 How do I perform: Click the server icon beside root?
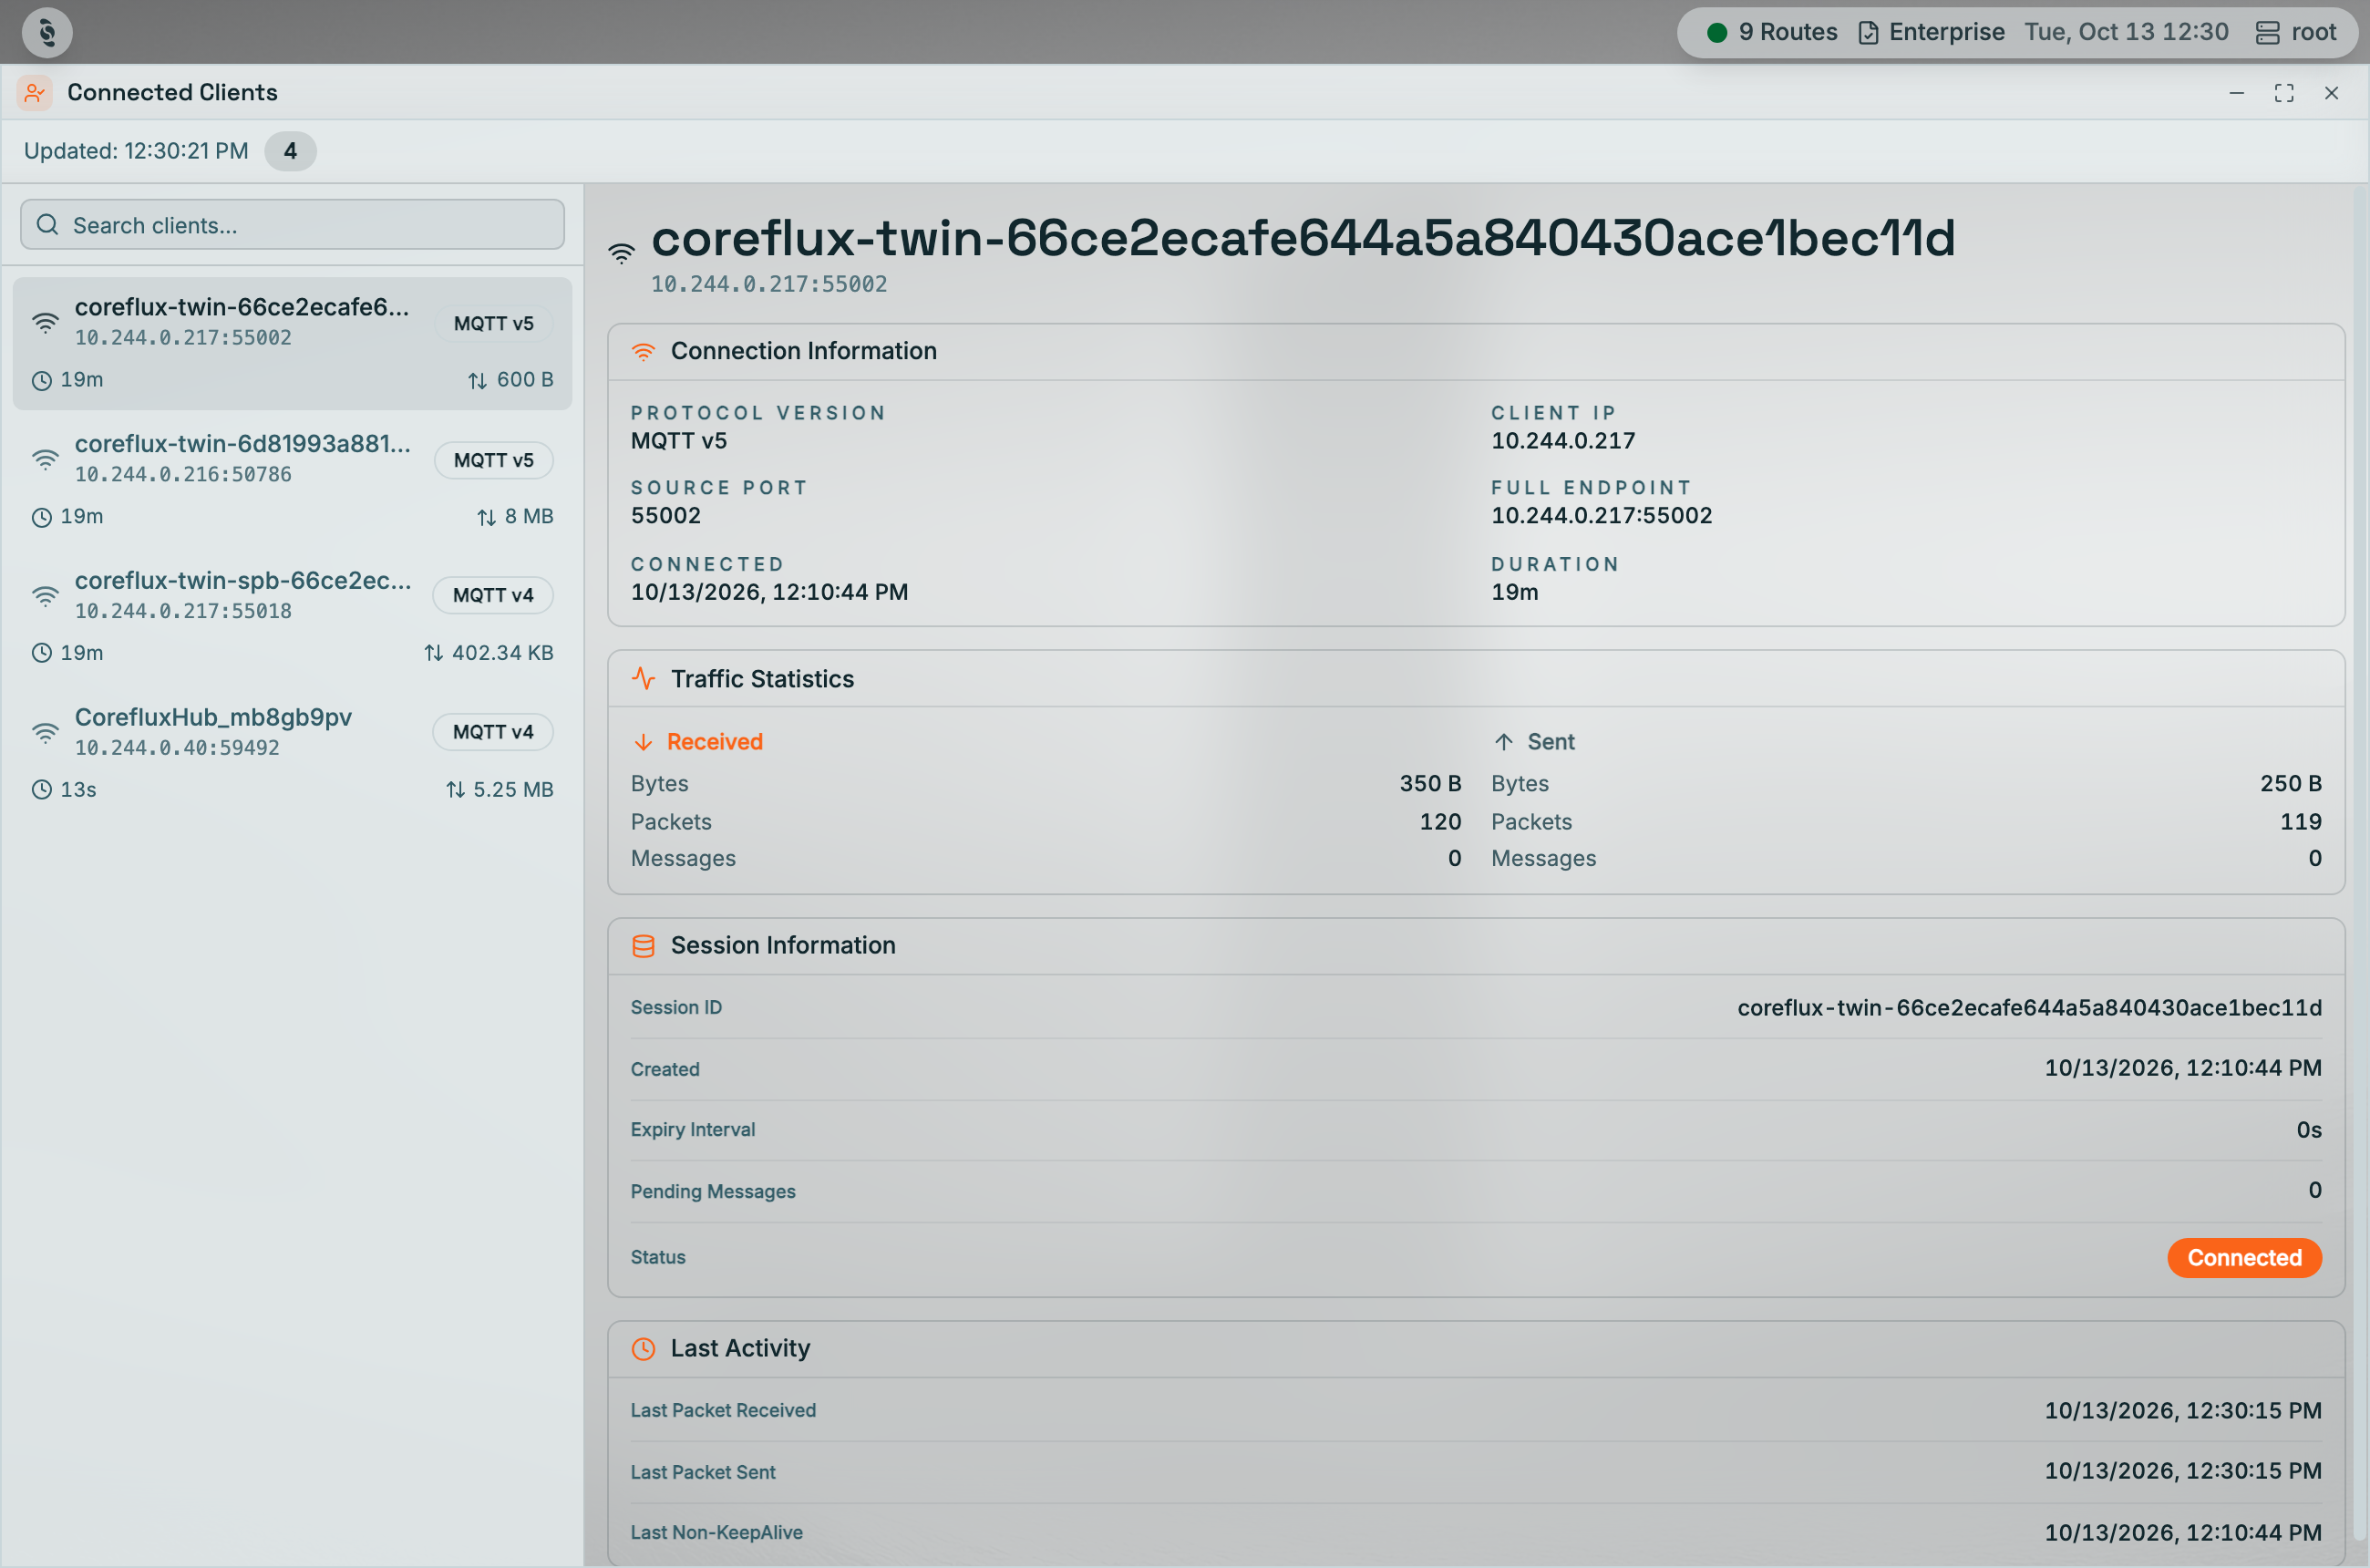[x=2267, y=33]
